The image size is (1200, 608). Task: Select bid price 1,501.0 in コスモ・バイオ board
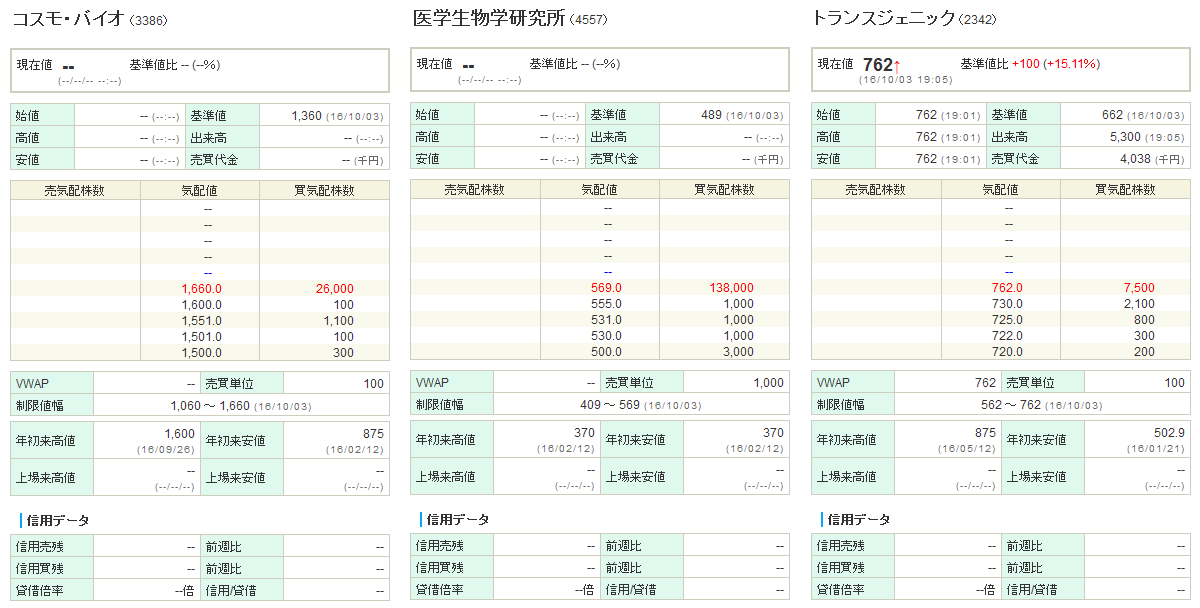coord(201,337)
